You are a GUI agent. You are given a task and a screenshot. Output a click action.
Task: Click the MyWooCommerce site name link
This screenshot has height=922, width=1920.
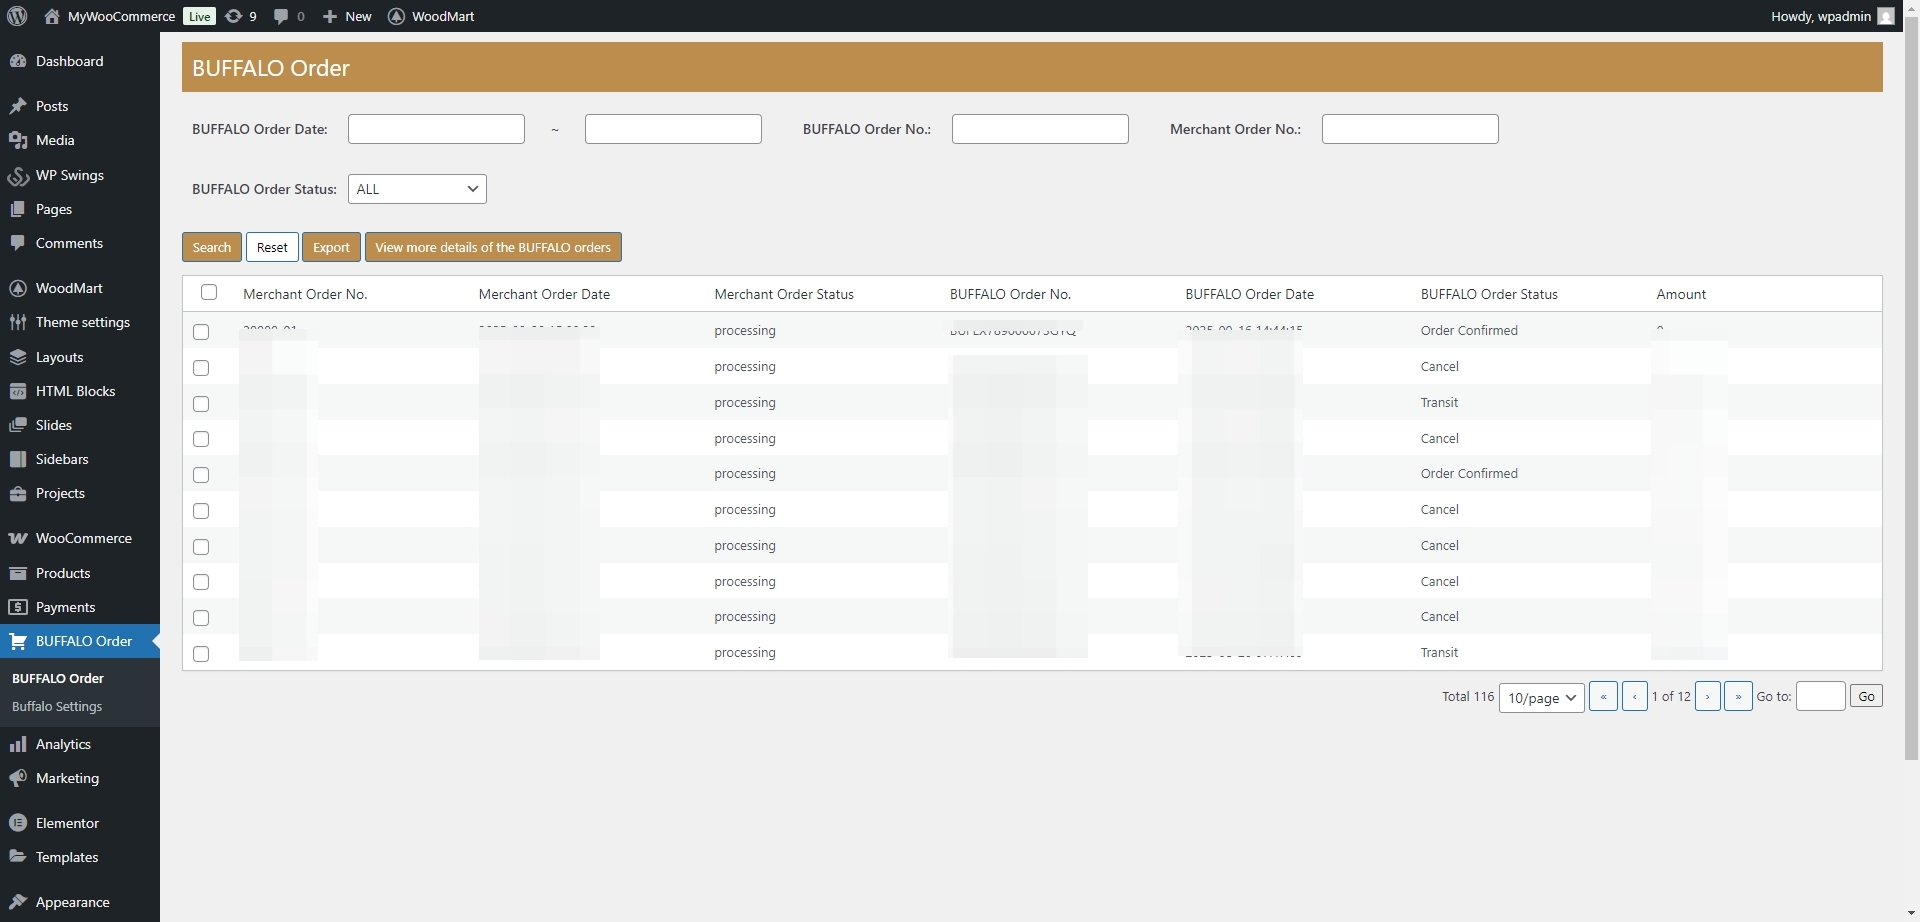[121, 16]
